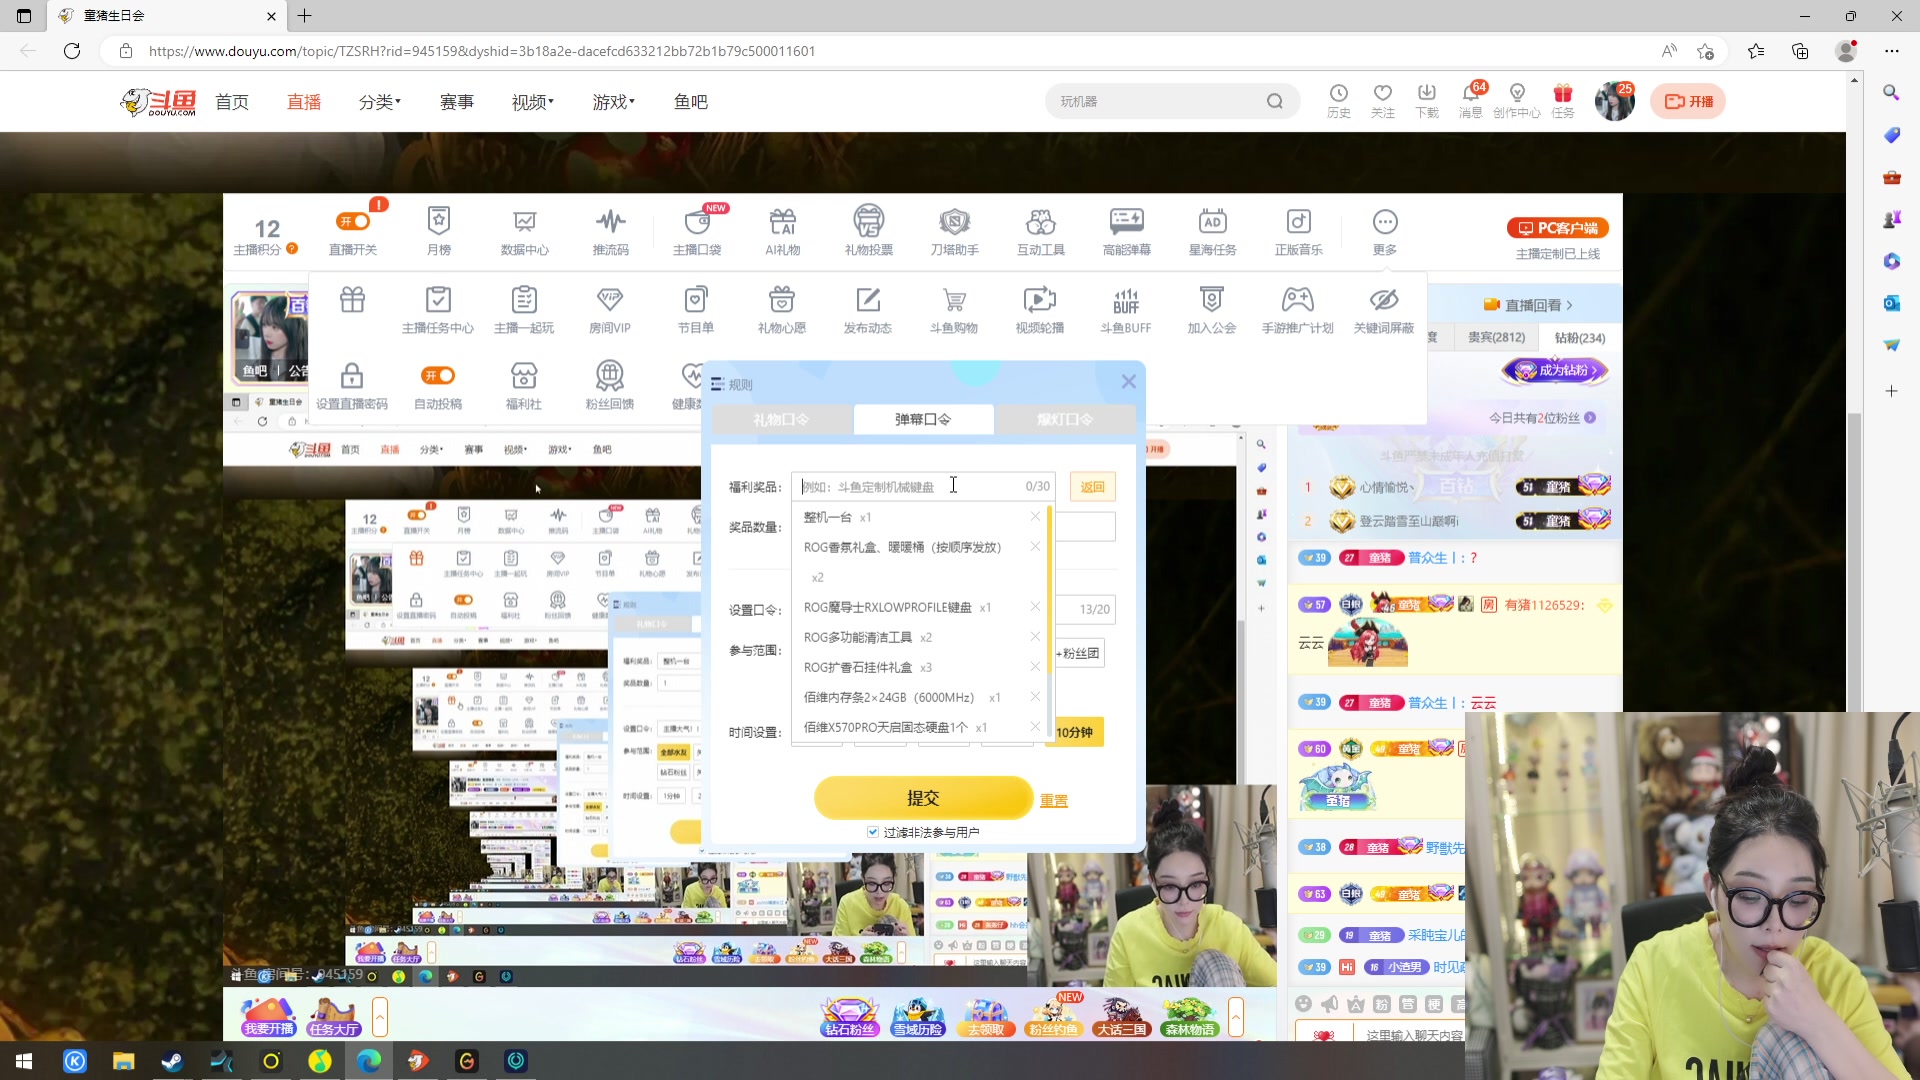Open the 鱼吧 nav item
The width and height of the screenshot is (1920, 1080).
691,101
